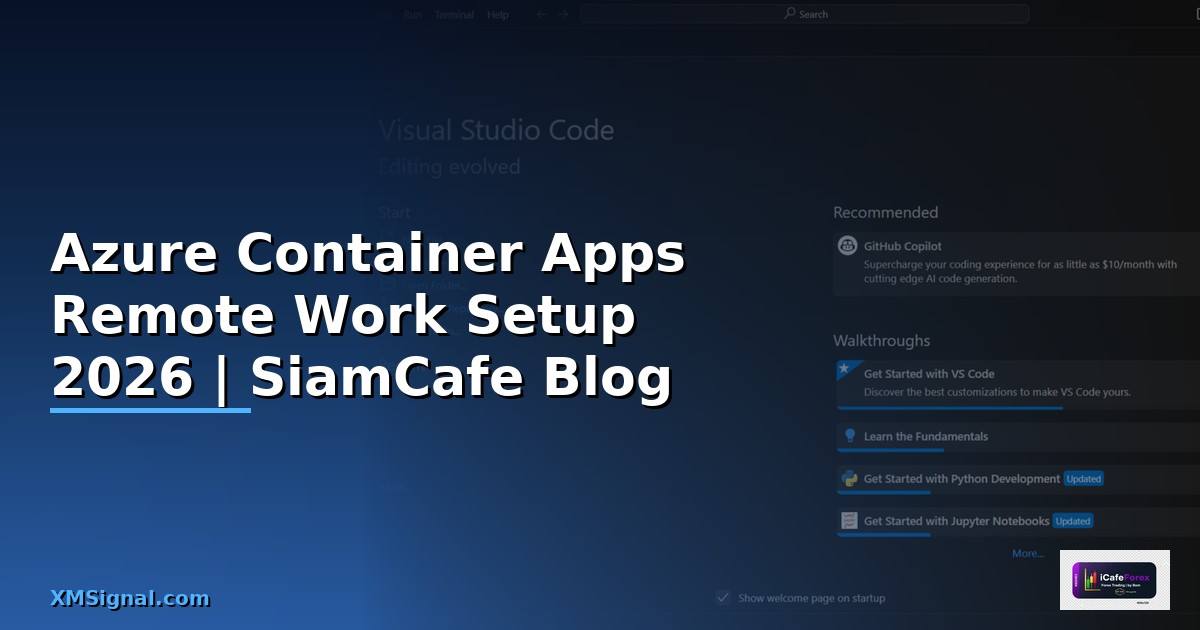Open Get Started with Python Development walkthrough
1200x630 pixels.
pos(1018,480)
